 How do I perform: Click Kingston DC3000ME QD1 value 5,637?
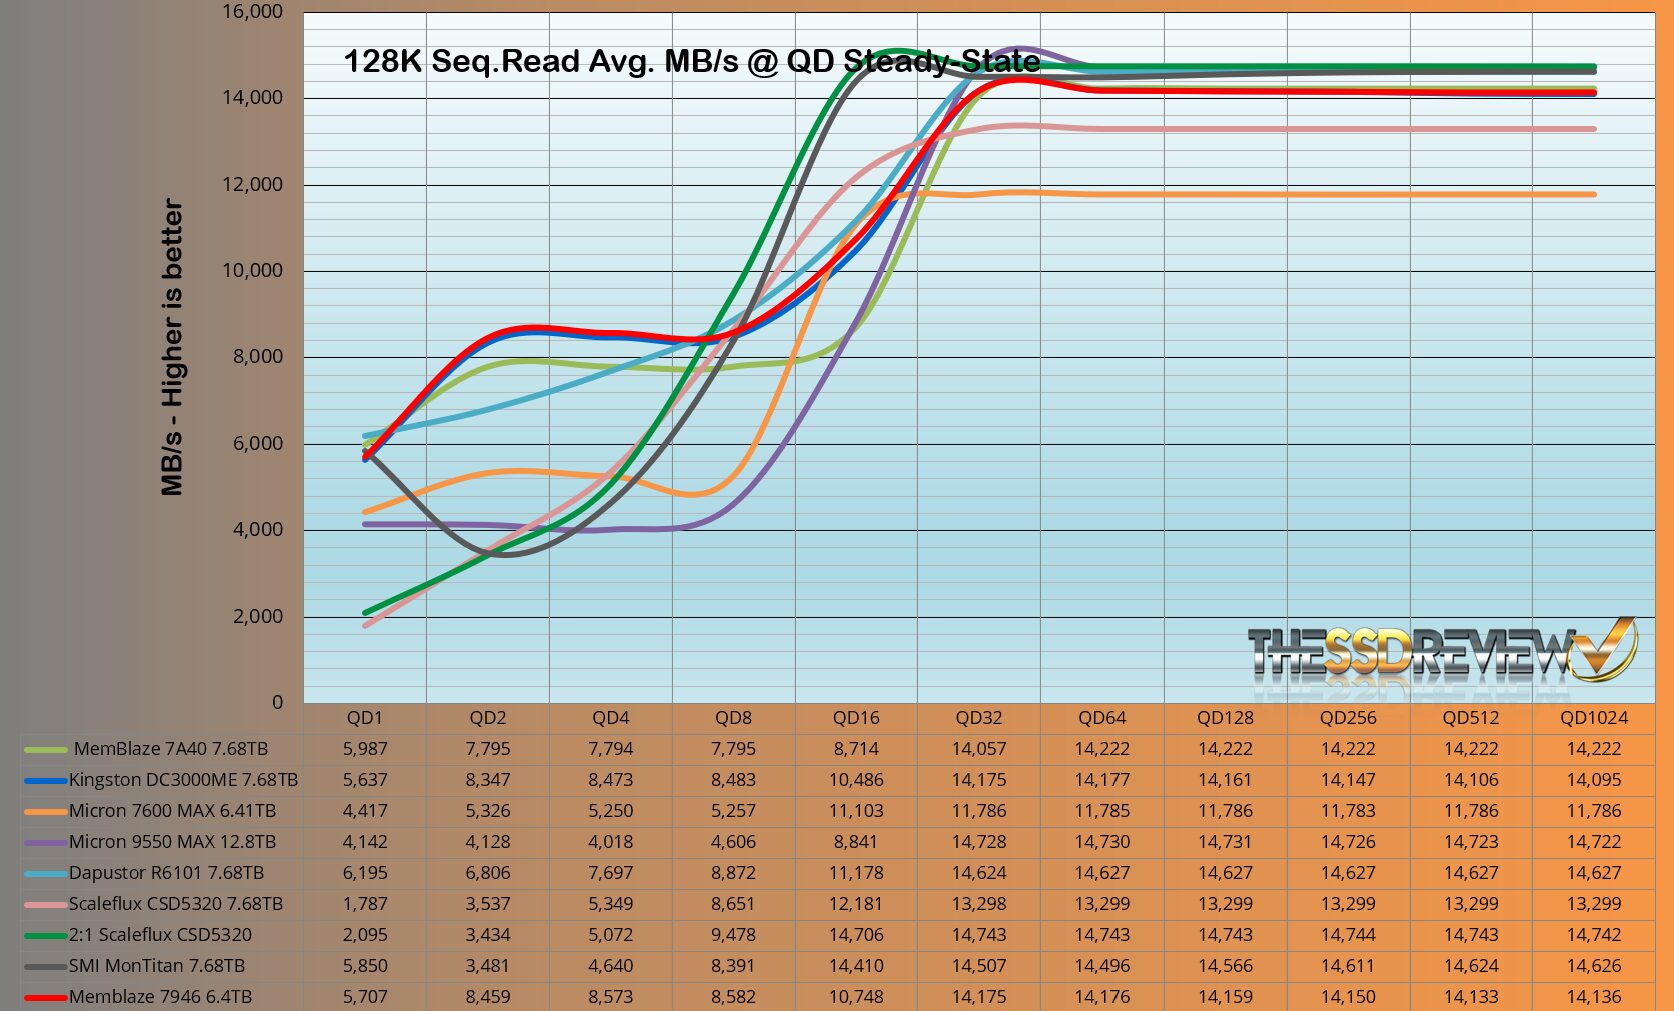[x=365, y=780]
